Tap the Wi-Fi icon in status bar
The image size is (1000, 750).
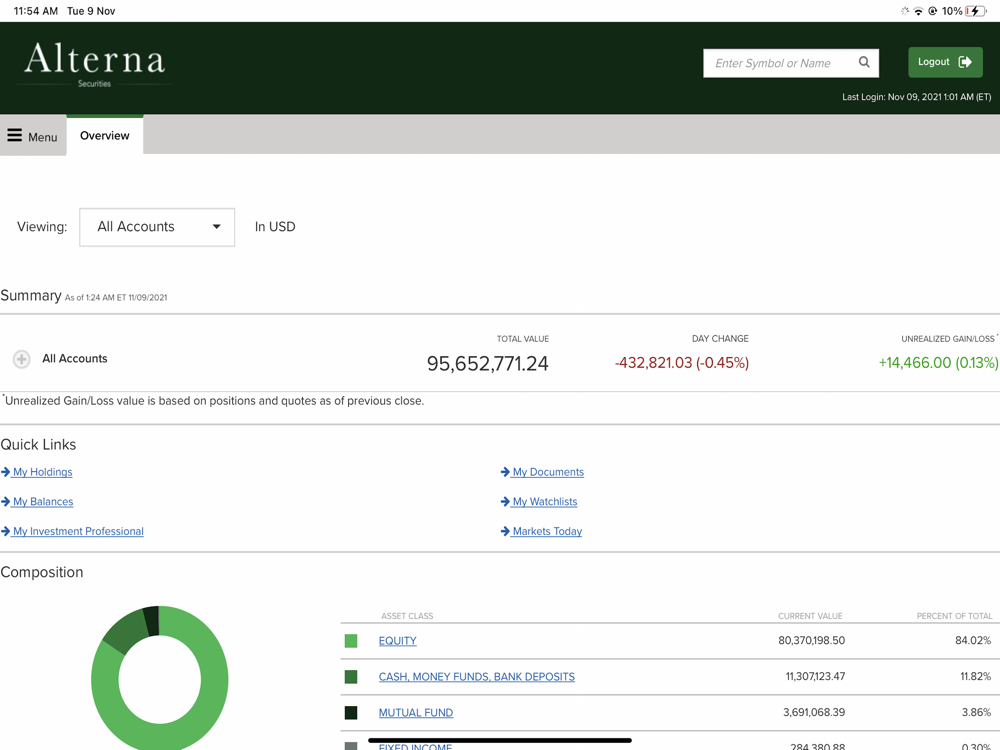tap(918, 11)
